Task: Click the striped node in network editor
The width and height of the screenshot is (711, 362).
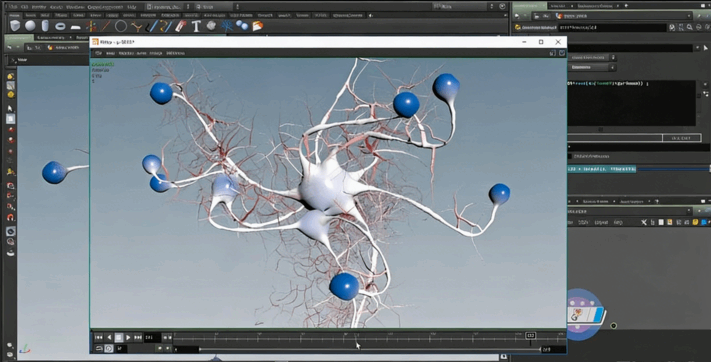Action: 586,315
